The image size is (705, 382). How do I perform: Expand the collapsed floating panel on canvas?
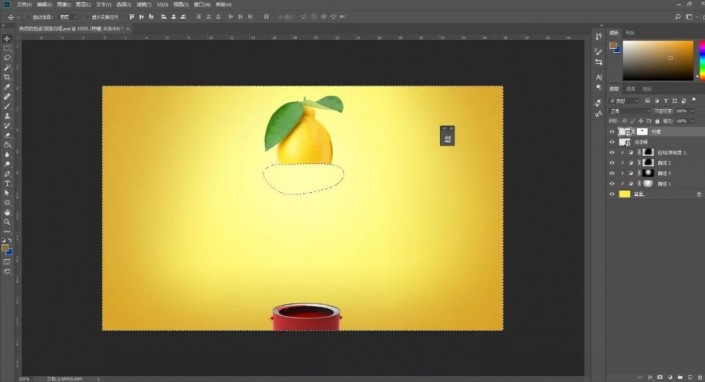(x=447, y=136)
